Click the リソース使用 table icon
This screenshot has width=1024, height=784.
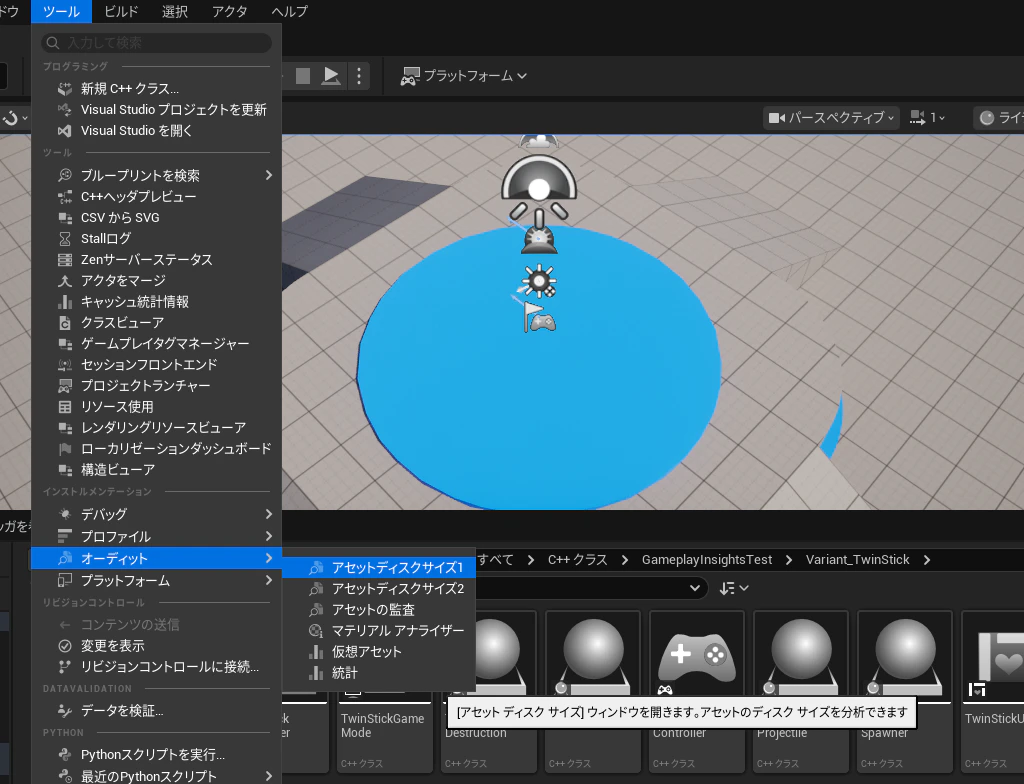click(65, 407)
